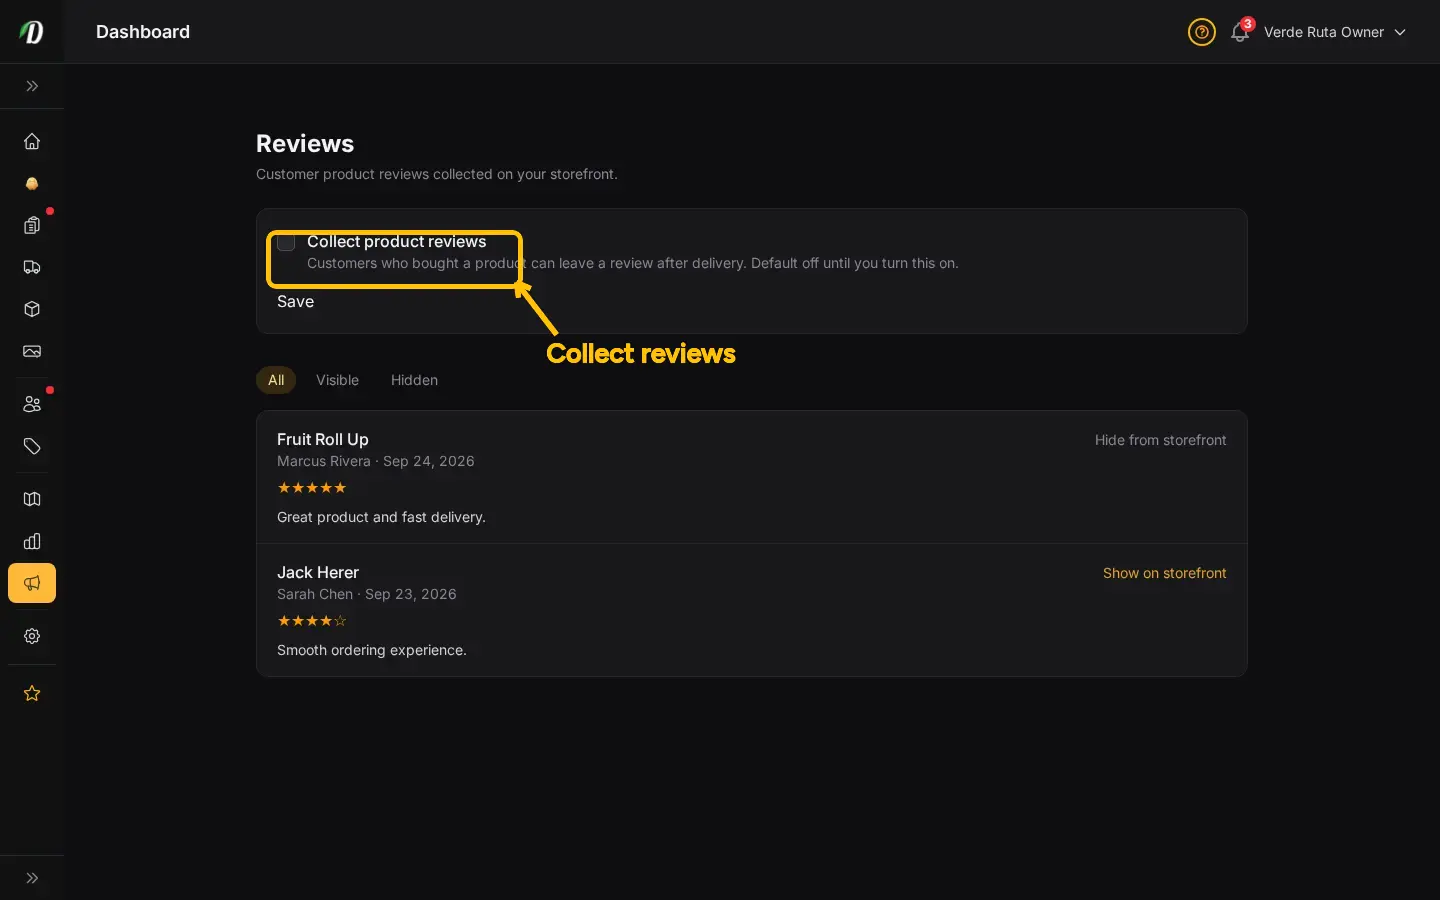Click the Fruit Roll Up five-star rating
Image resolution: width=1440 pixels, height=900 pixels.
tap(312, 488)
